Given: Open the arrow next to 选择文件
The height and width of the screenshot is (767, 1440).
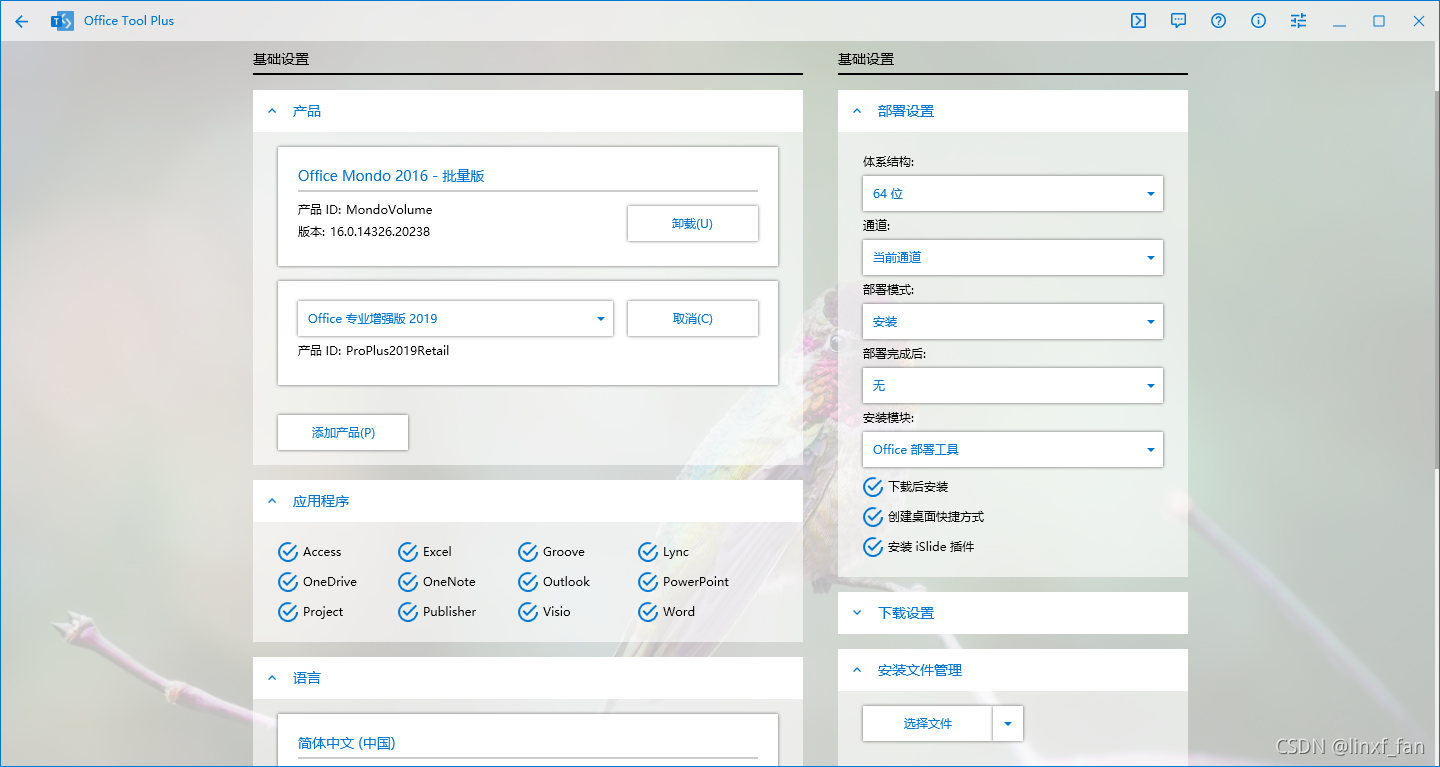Looking at the screenshot, I should pos(1008,724).
